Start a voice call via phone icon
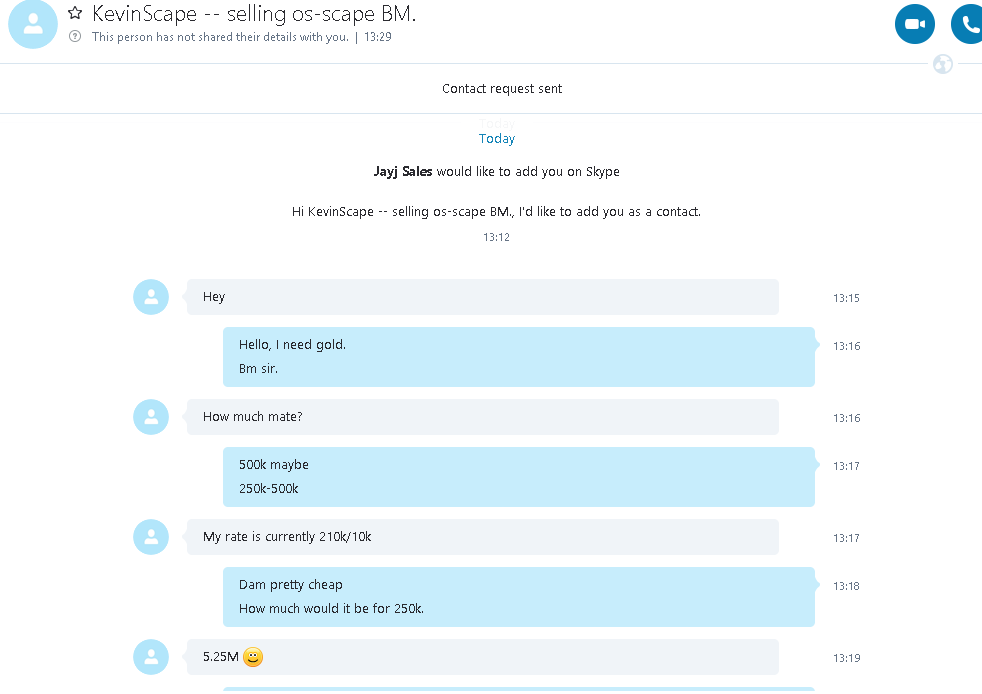 tap(967, 24)
